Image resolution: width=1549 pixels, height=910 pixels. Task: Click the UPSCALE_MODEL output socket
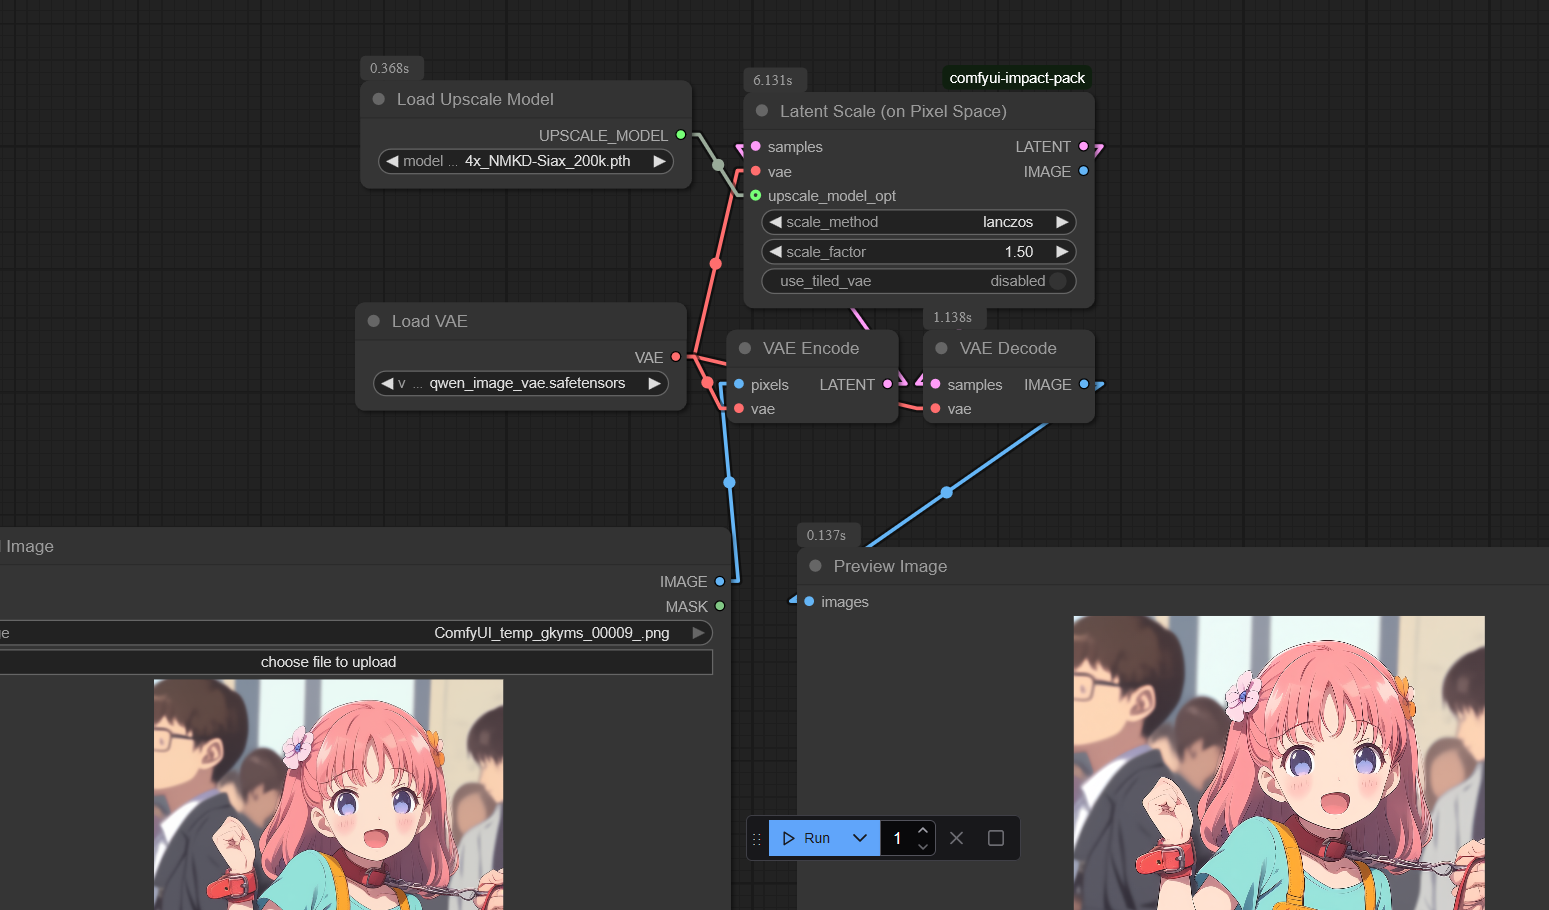(681, 135)
